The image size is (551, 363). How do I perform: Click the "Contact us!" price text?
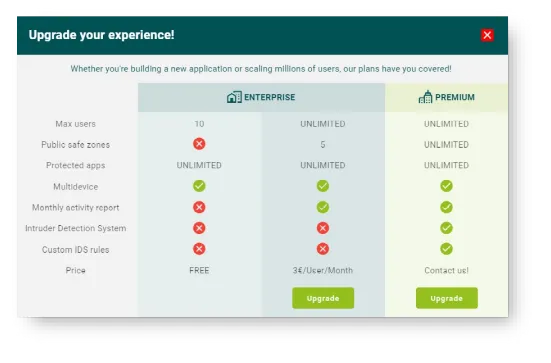[446, 270]
